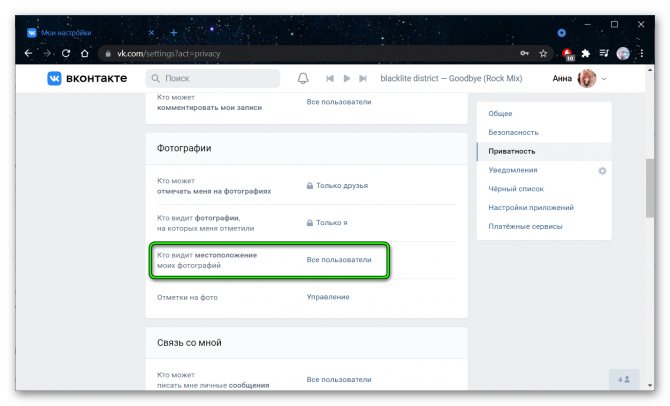Expand the profile dropdown chevron next to Анна

(604, 79)
